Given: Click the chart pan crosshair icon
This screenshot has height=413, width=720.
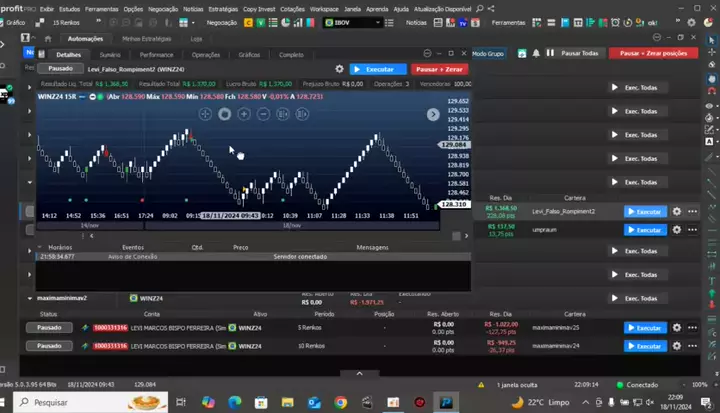Looking at the screenshot, I should coord(205,114).
